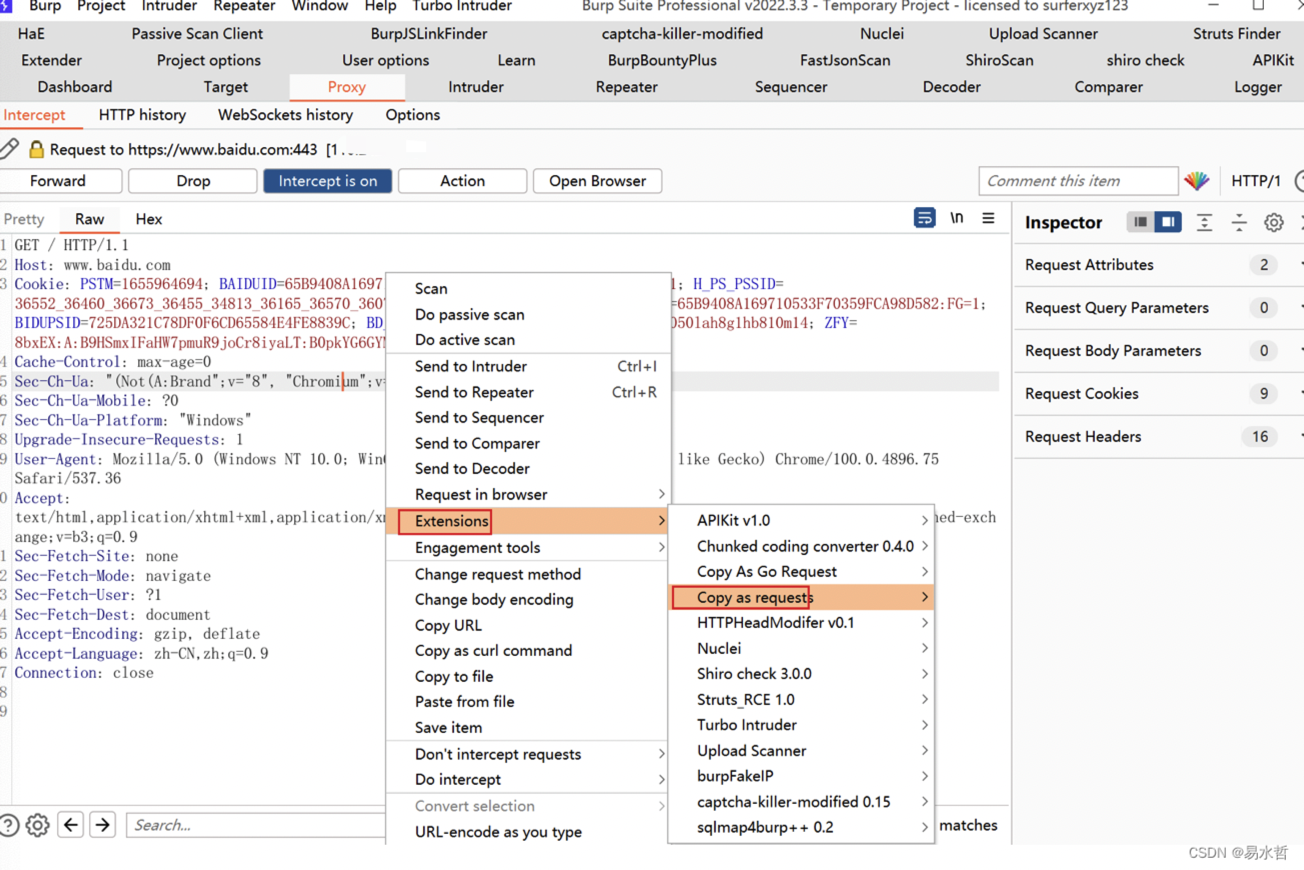Open the Turbo Intruder extension submenu

[x=802, y=724]
